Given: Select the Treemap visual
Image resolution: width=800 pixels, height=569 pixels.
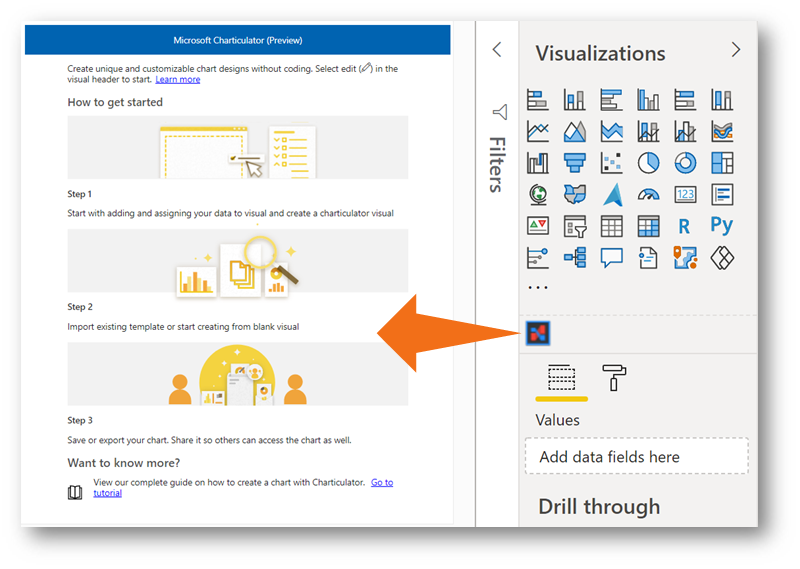Looking at the screenshot, I should [x=722, y=163].
